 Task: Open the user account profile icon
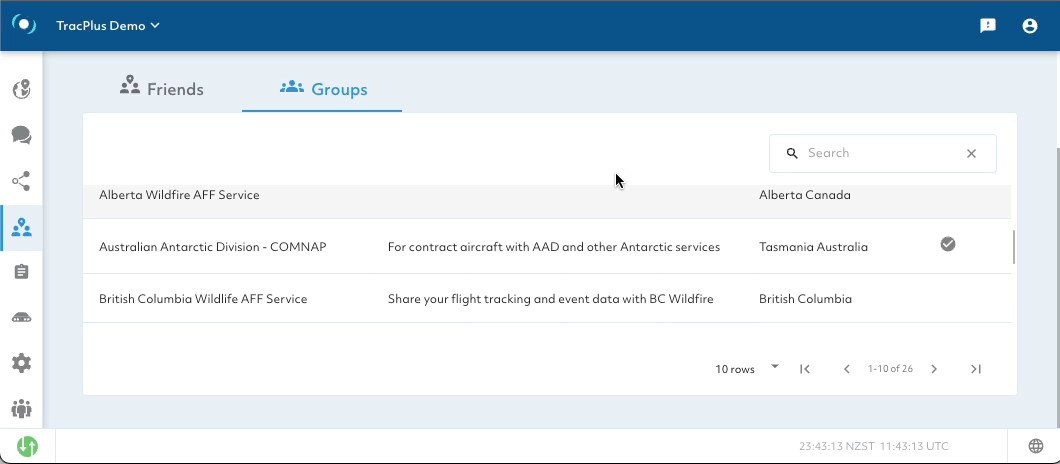1030,26
